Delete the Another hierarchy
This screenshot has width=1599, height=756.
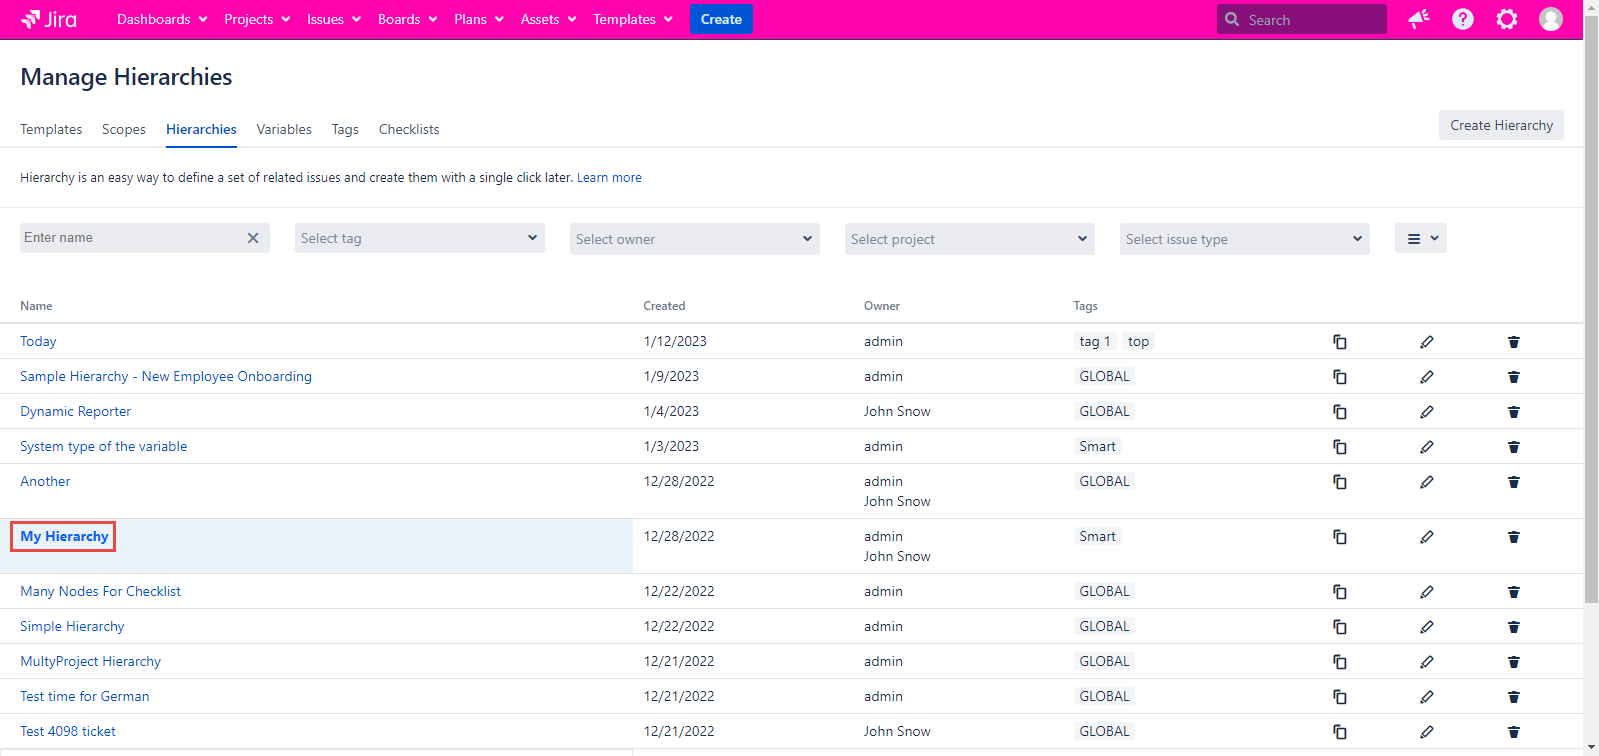pos(1513,482)
